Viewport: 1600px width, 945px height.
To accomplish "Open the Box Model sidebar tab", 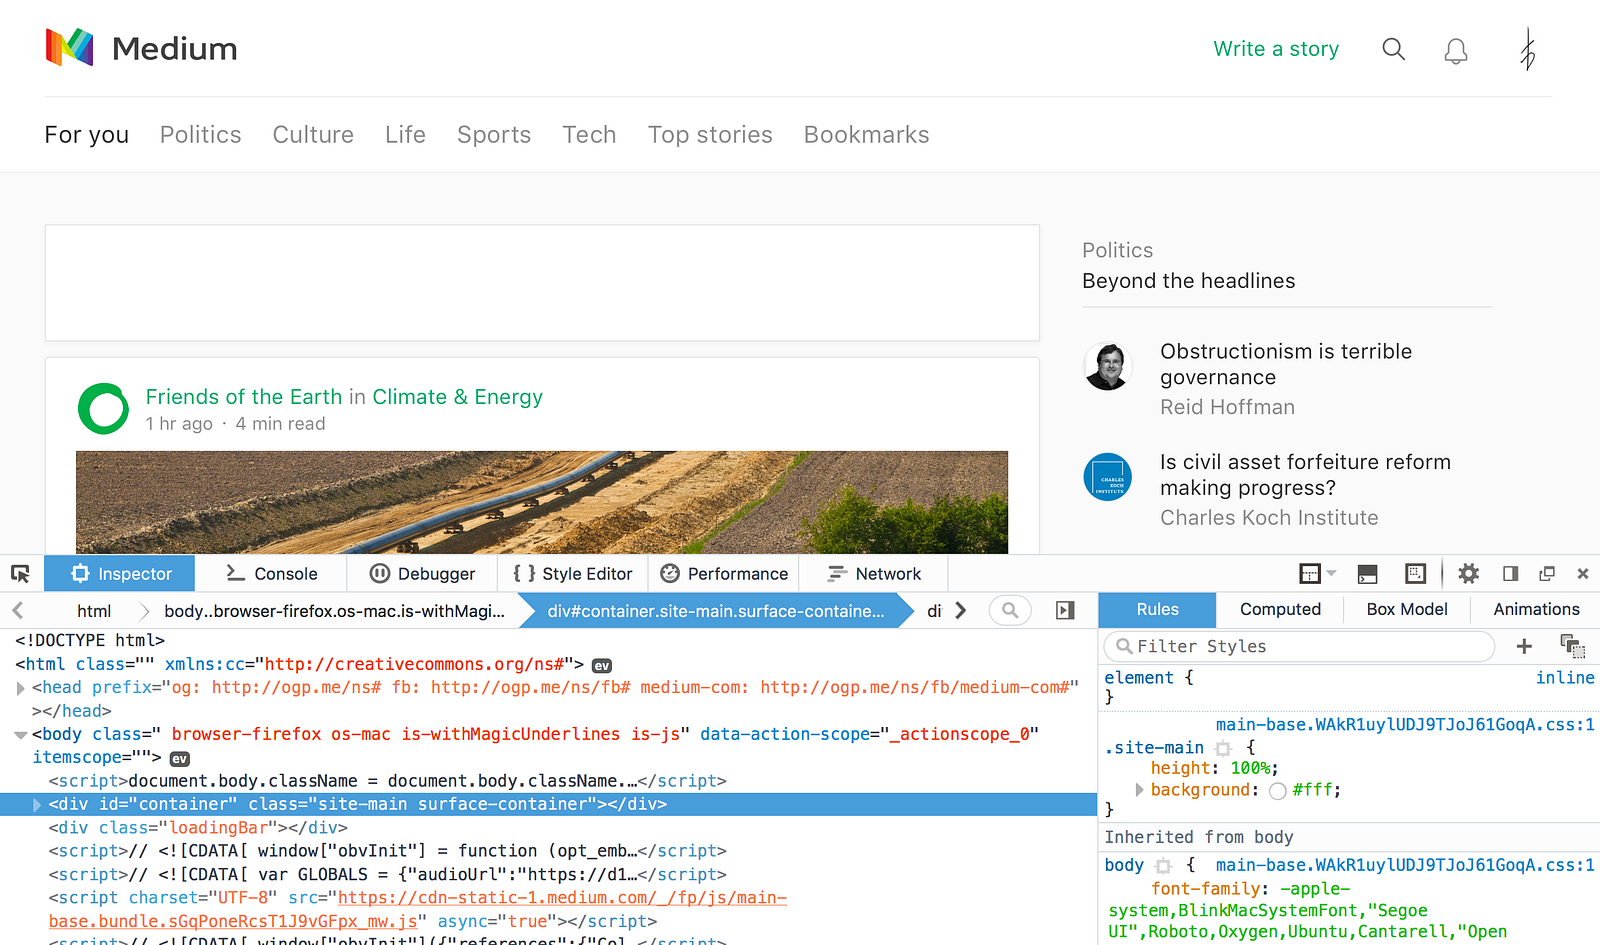I will (1407, 610).
